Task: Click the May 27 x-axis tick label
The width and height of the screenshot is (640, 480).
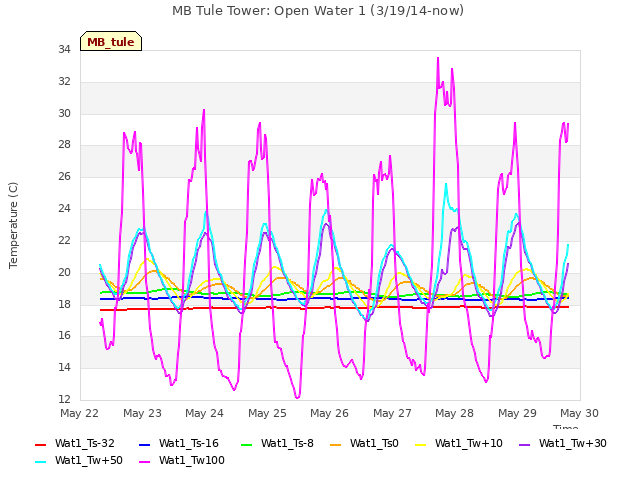Action: pyautogui.click(x=392, y=413)
